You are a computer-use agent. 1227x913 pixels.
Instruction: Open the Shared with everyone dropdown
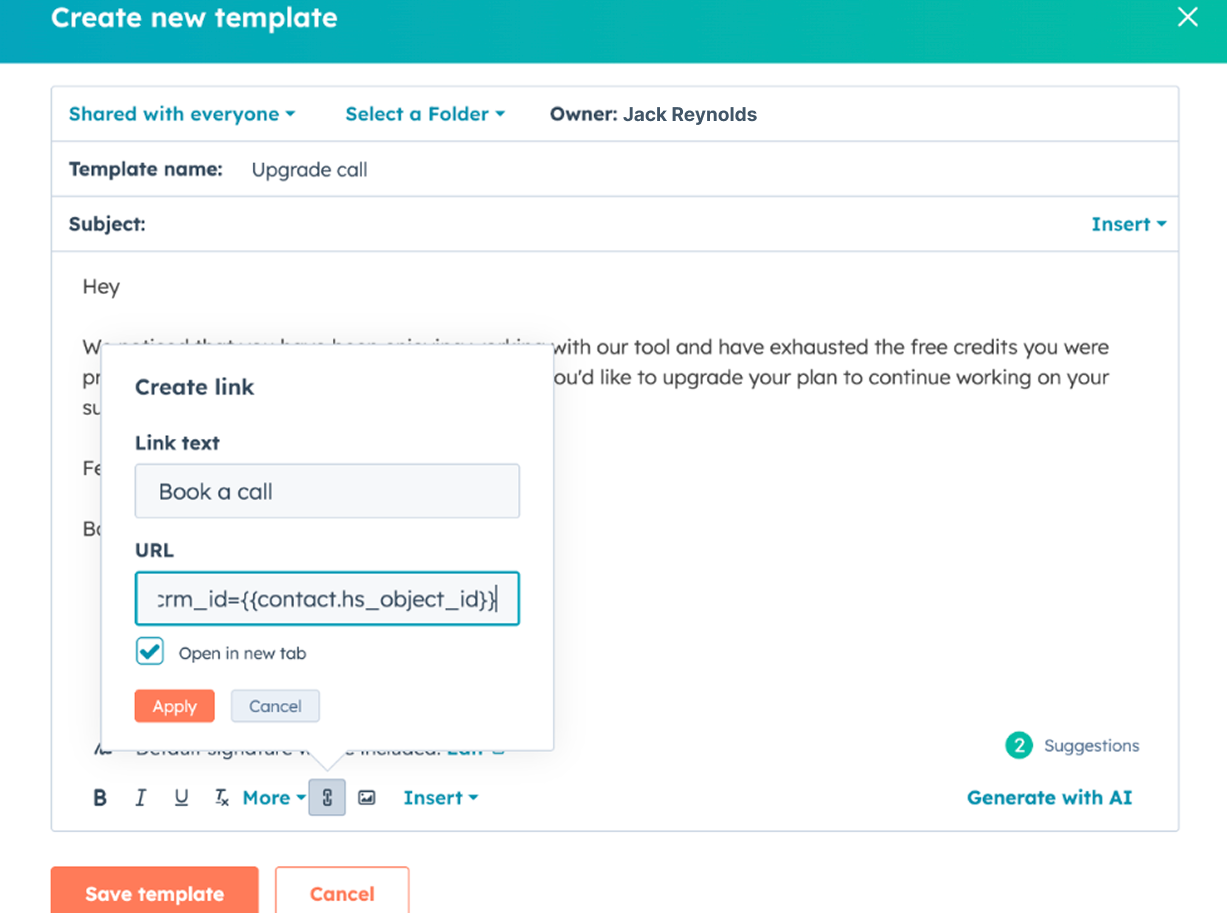click(182, 113)
